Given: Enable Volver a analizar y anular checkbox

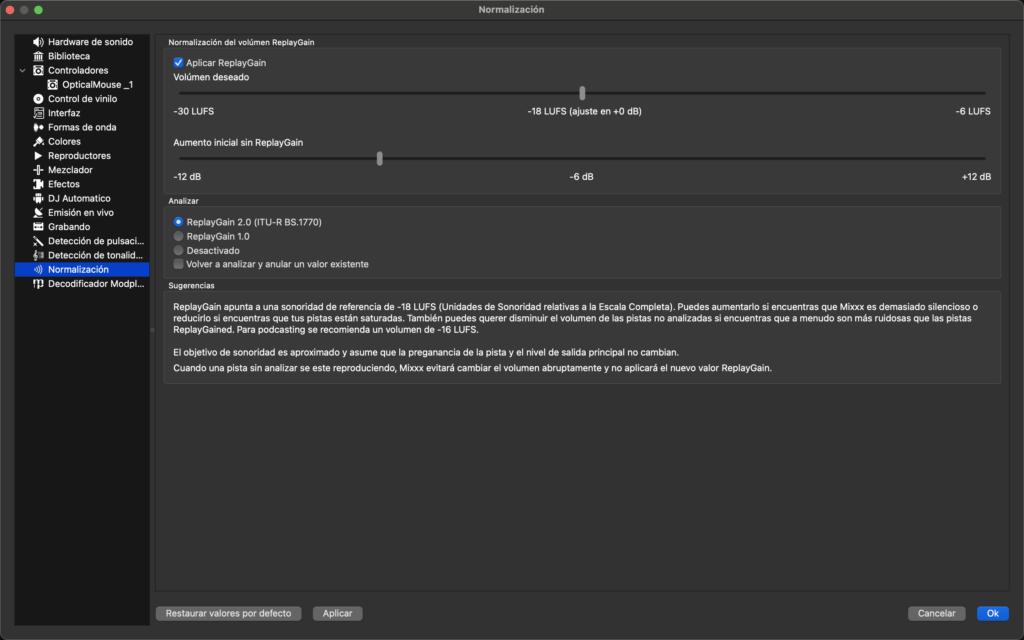Looking at the screenshot, I should tap(178, 264).
